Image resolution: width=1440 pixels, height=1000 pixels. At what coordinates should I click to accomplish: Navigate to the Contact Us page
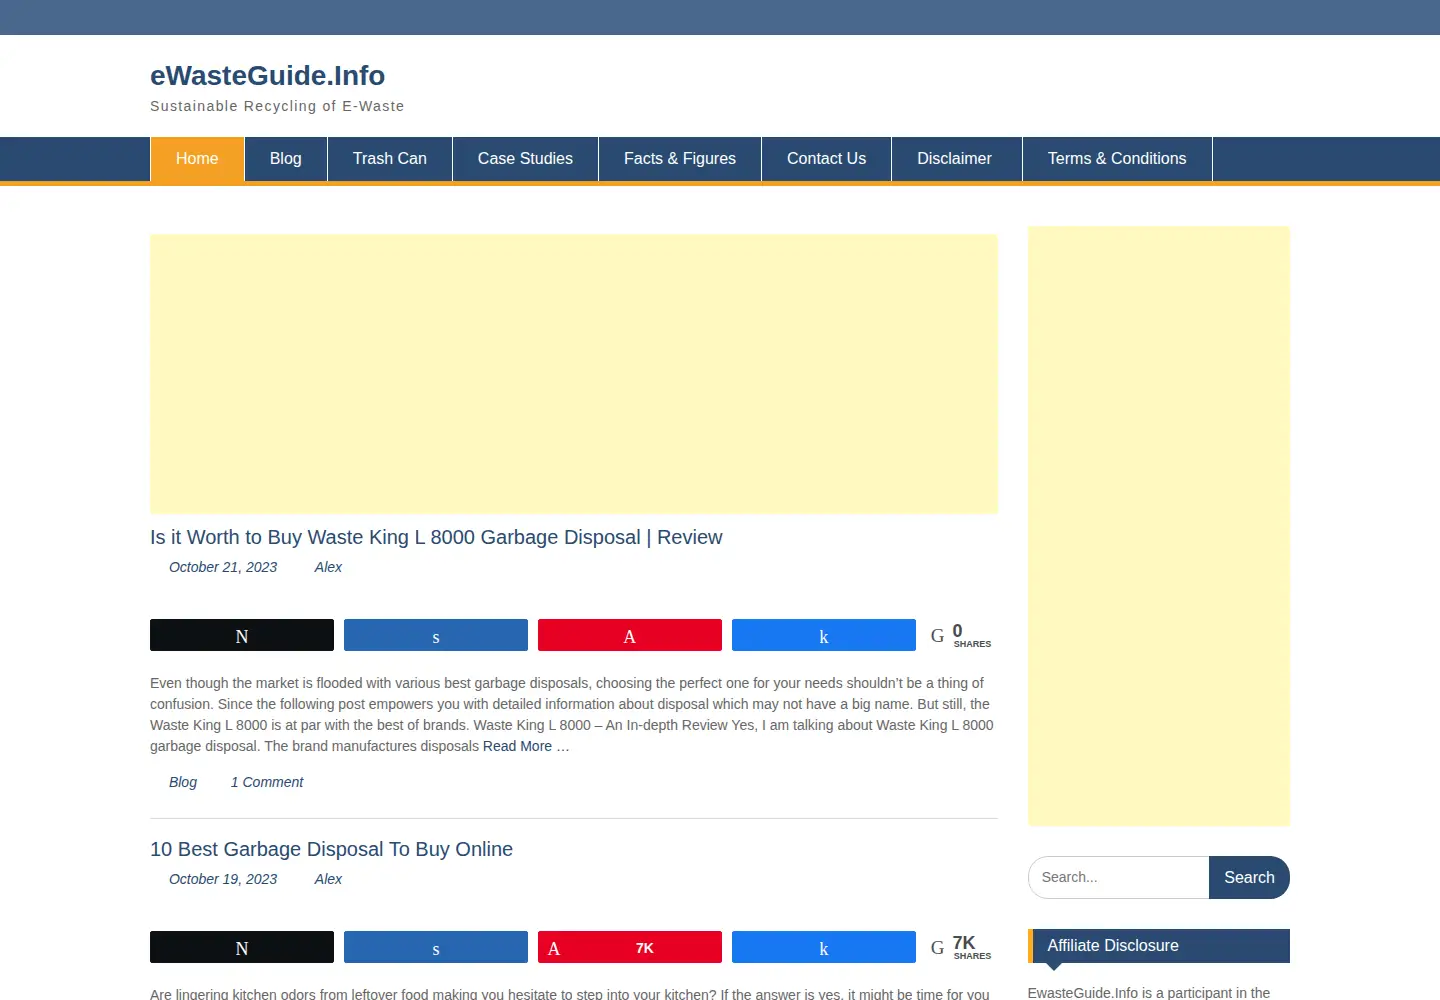826,159
